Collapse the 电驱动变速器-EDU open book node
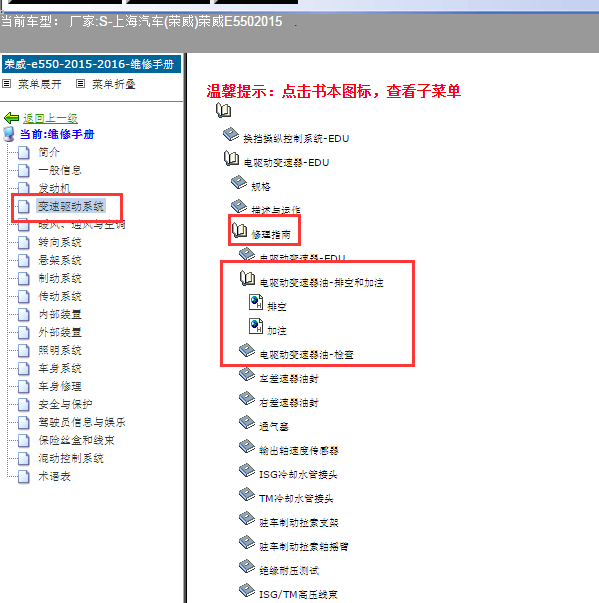The height and width of the screenshot is (603, 599). coord(231,158)
